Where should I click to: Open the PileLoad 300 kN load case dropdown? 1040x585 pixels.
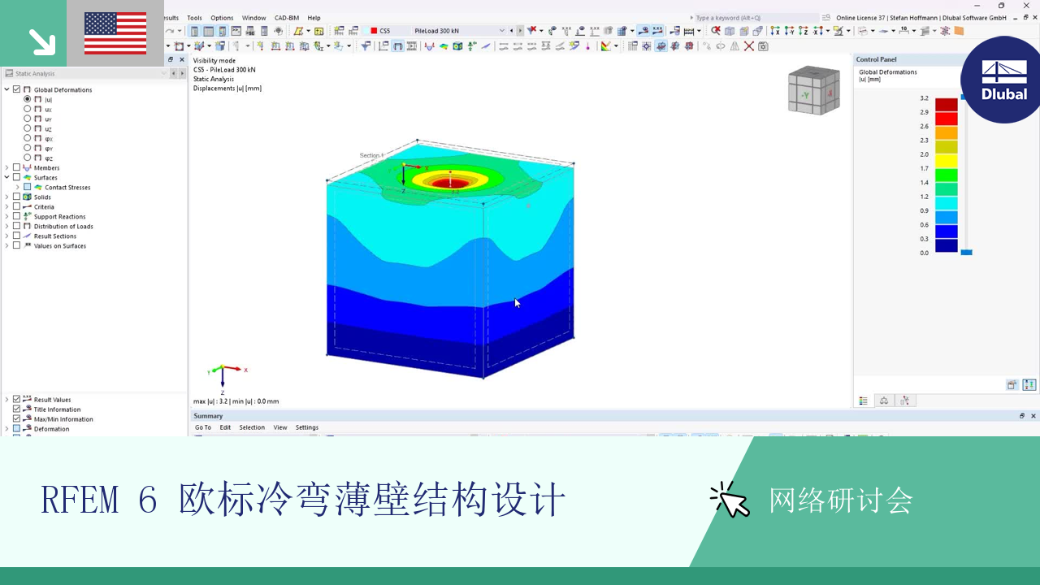coord(501,31)
